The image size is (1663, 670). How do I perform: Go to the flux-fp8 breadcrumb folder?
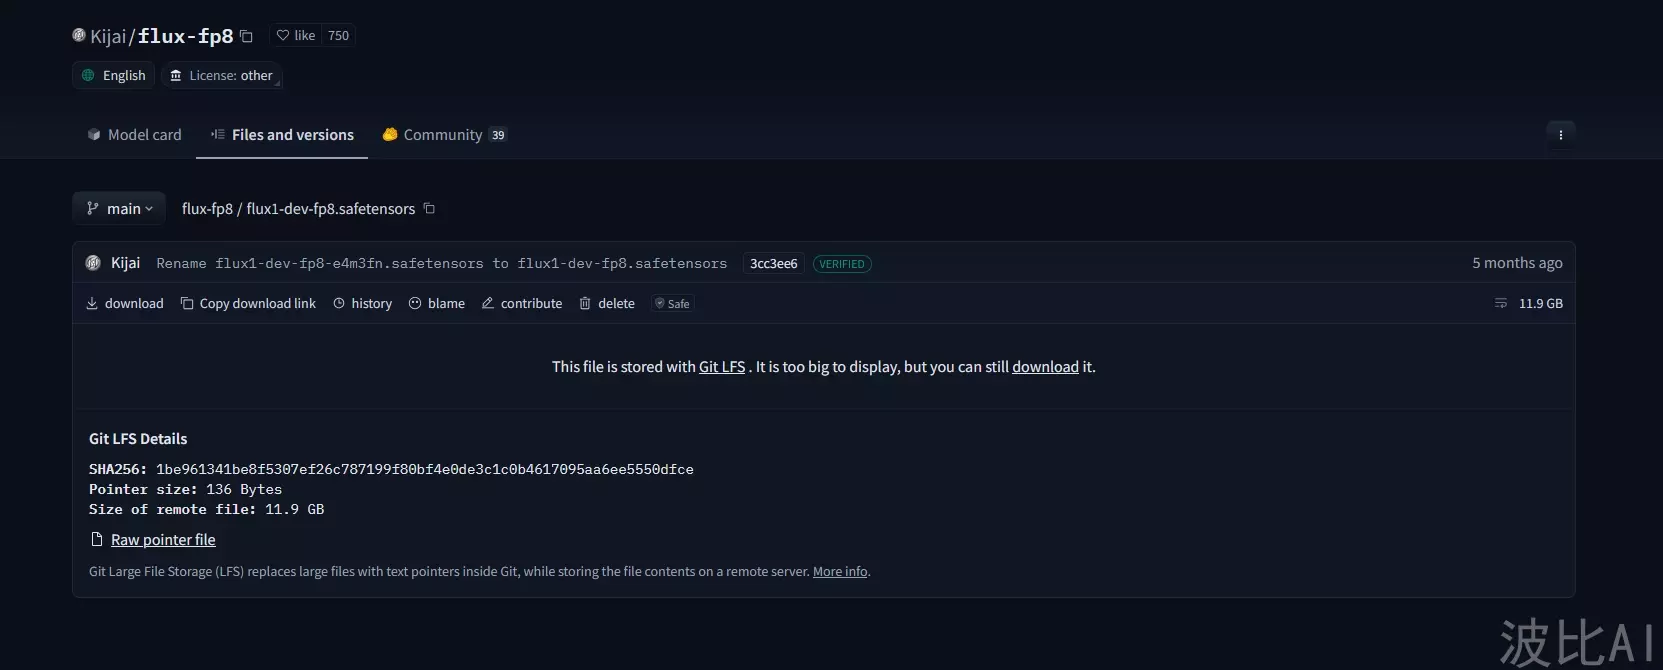[x=207, y=209]
